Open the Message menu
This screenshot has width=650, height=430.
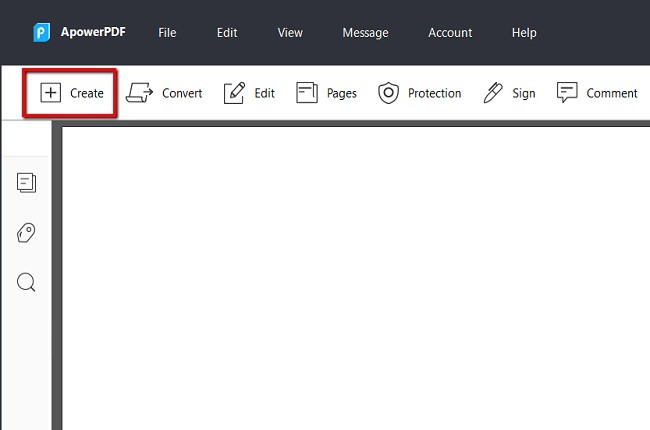(365, 33)
